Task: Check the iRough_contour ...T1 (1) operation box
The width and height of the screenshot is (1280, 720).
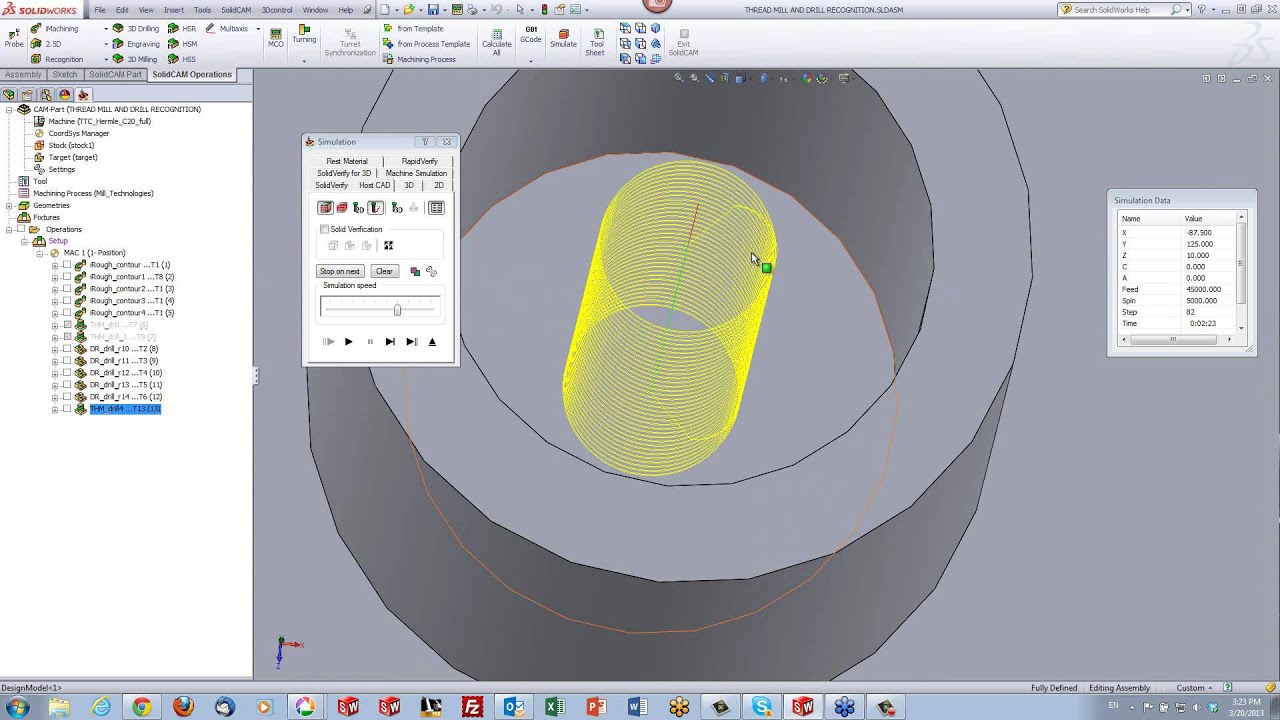Action: (67, 265)
